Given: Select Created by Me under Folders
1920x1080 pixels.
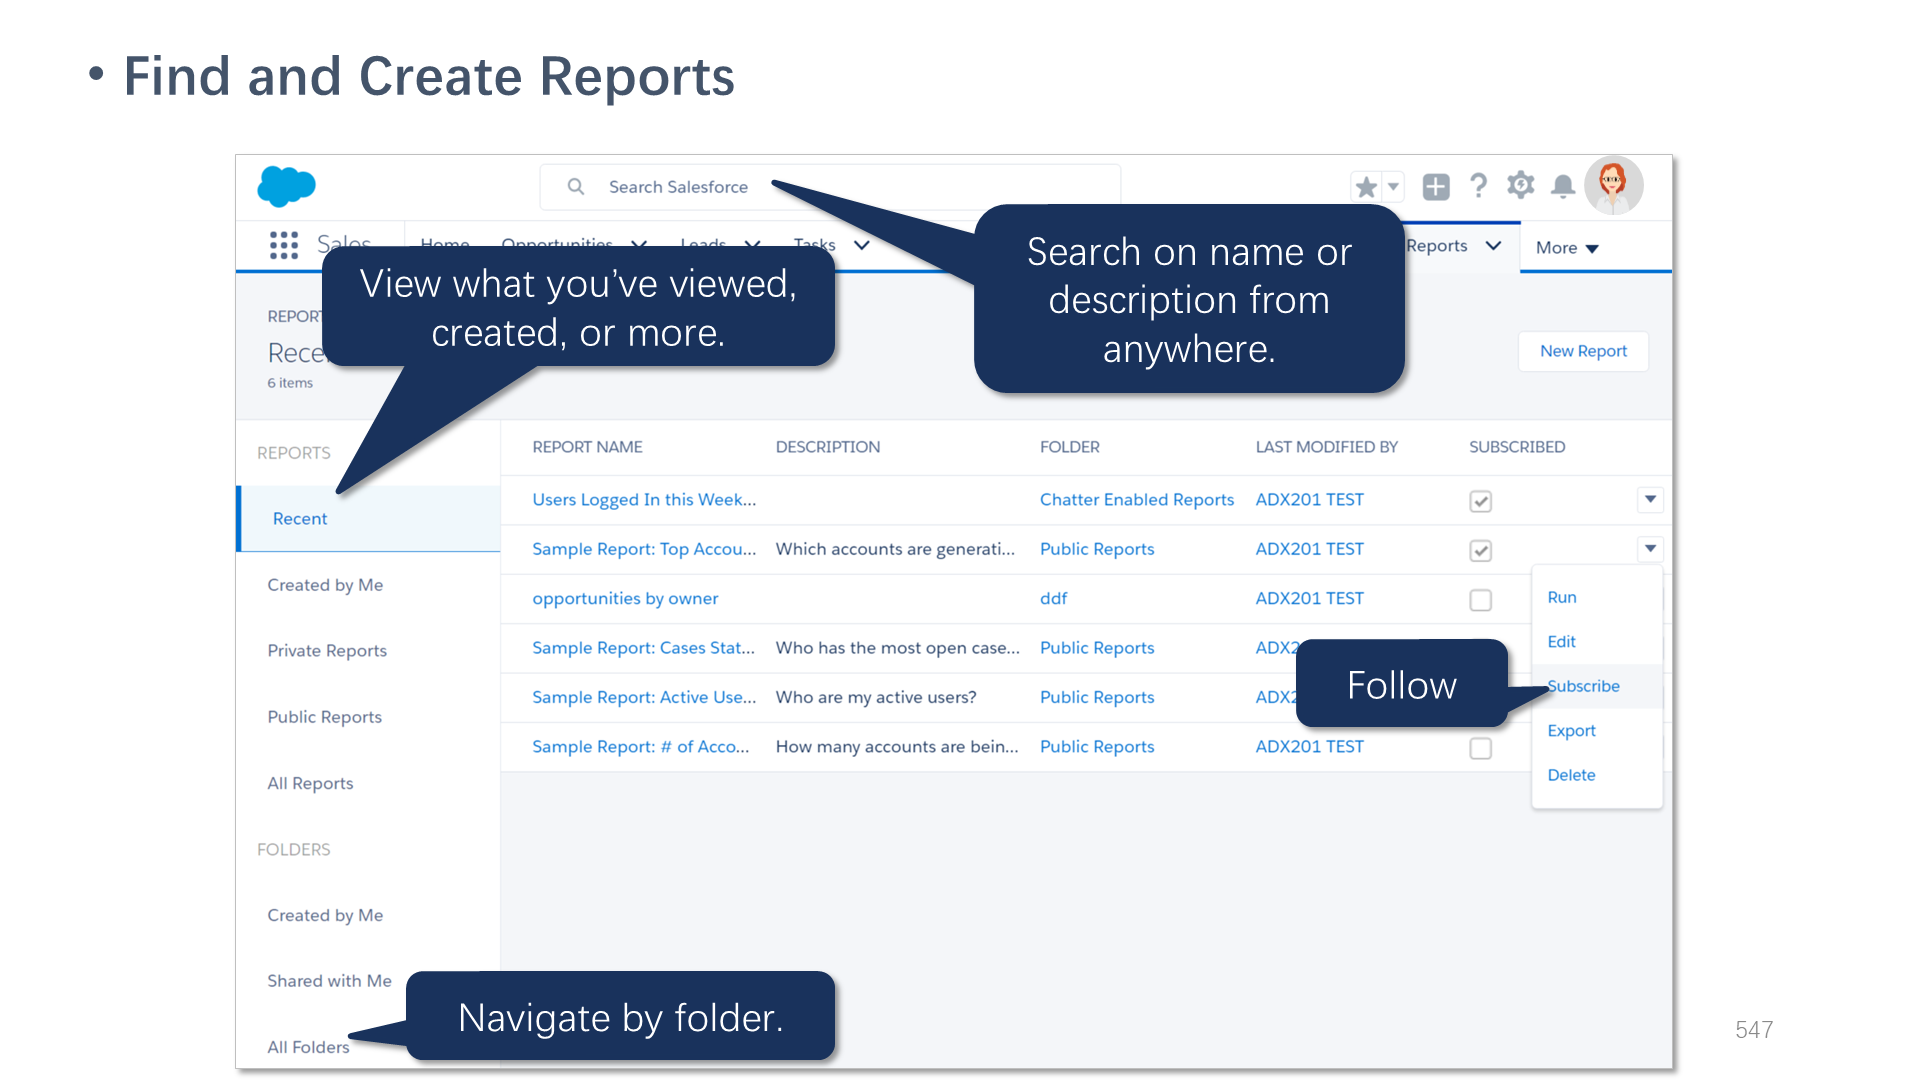Looking at the screenshot, I should click(325, 915).
